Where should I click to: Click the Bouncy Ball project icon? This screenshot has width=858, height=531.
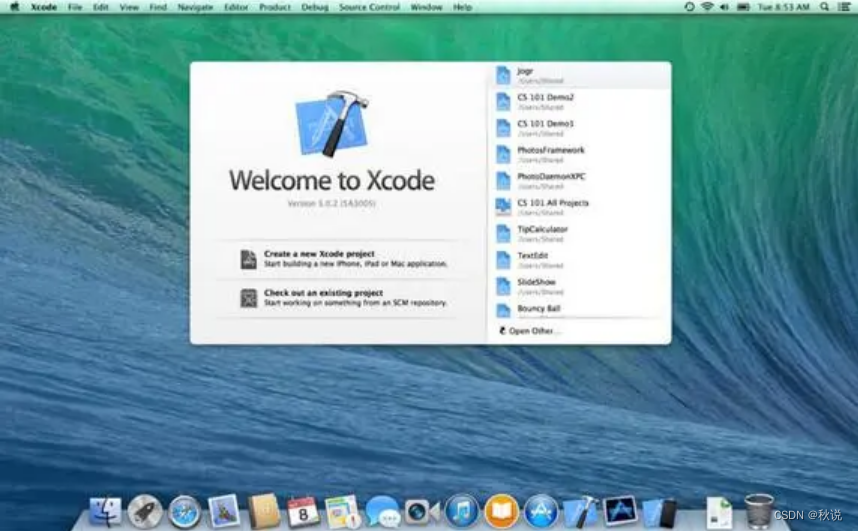(x=503, y=310)
